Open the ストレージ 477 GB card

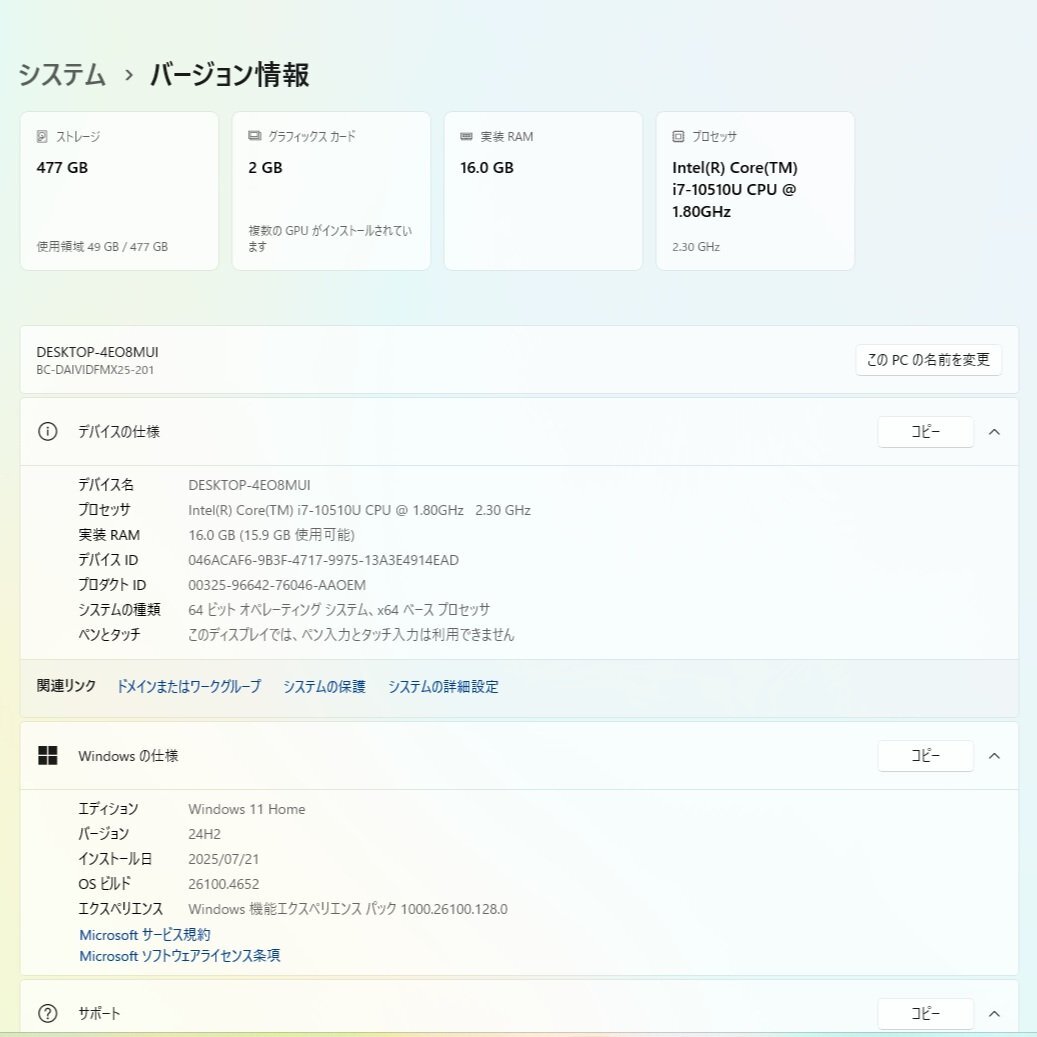coord(119,190)
